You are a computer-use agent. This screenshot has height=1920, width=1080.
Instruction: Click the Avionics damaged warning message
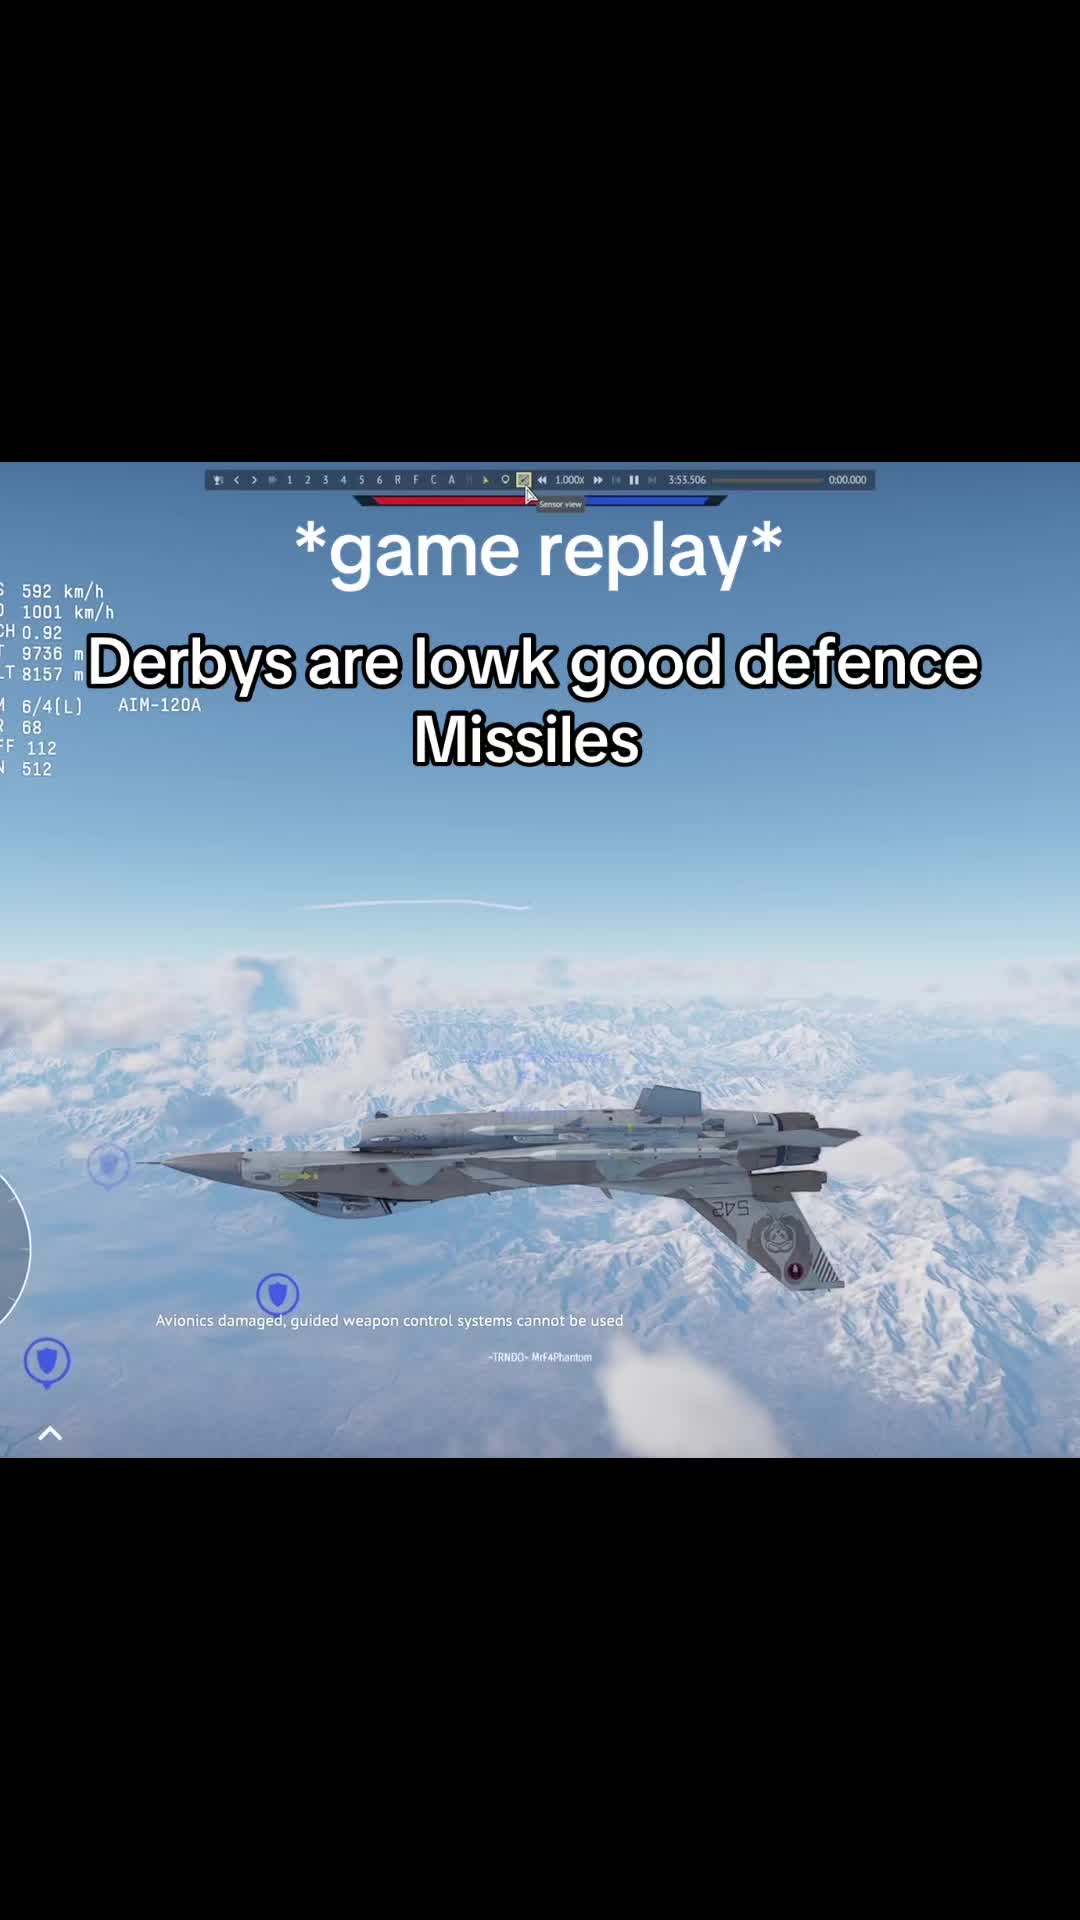[389, 1321]
